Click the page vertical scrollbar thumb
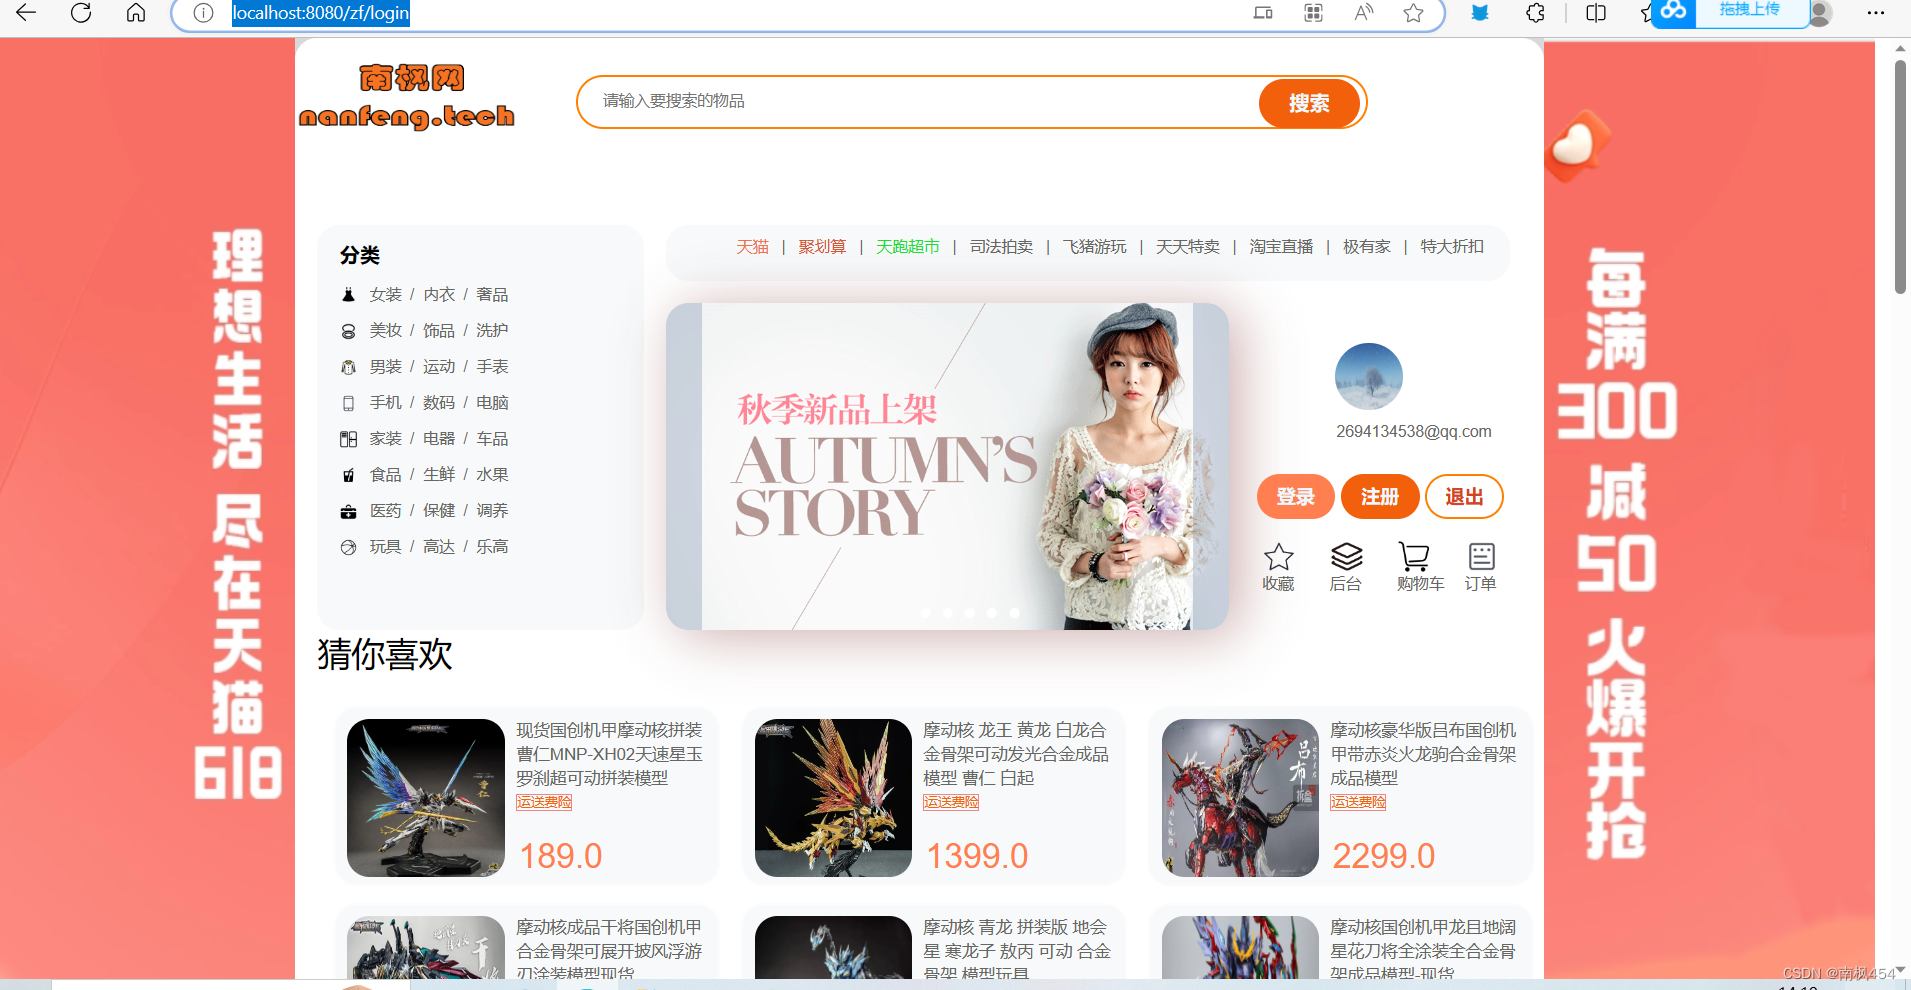1911x990 pixels. (1900, 177)
